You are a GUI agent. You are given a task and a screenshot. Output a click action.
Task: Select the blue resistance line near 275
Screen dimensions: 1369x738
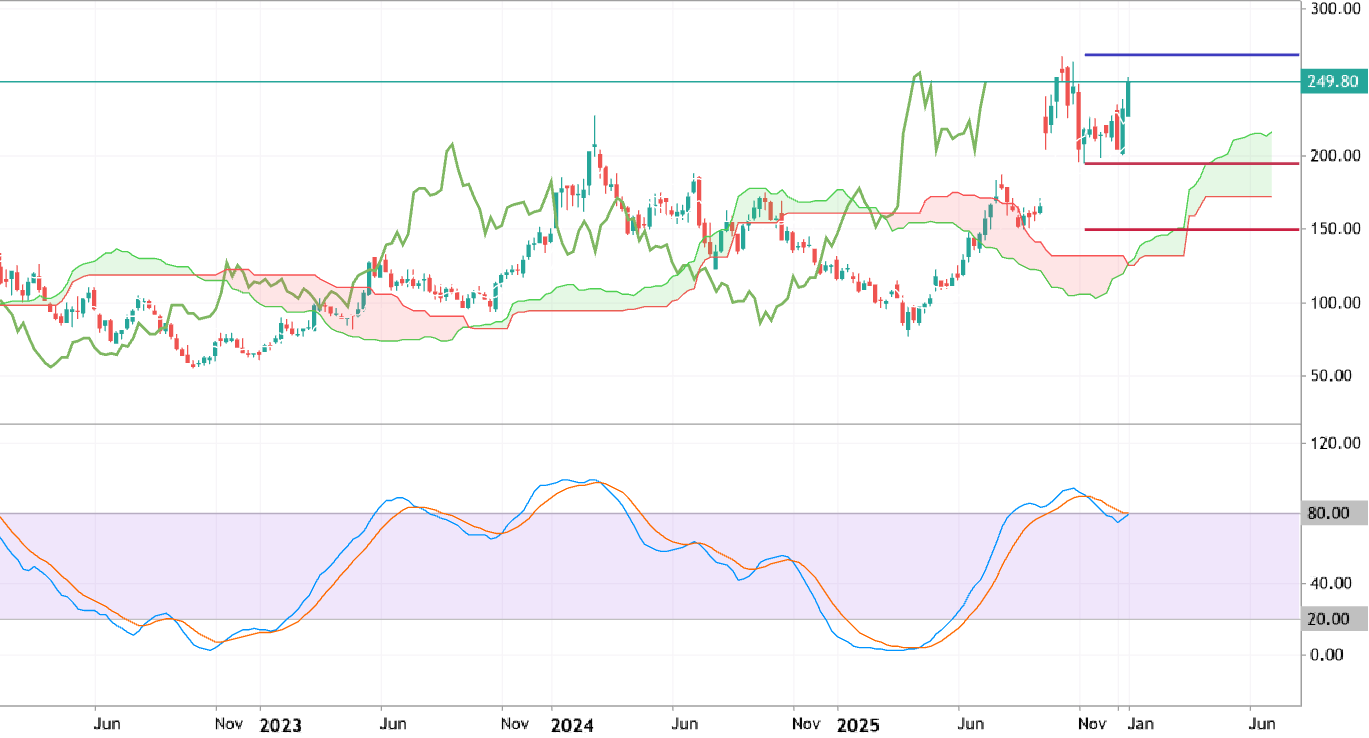[x=1190, y=55]
